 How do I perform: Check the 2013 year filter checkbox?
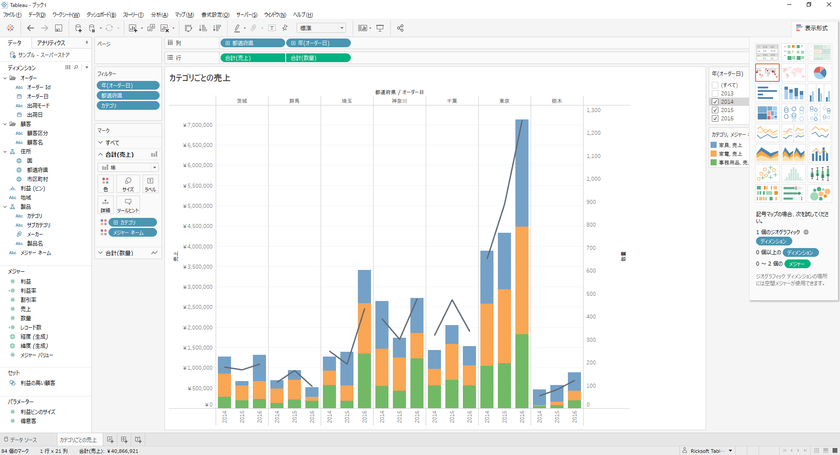[715, 93]
